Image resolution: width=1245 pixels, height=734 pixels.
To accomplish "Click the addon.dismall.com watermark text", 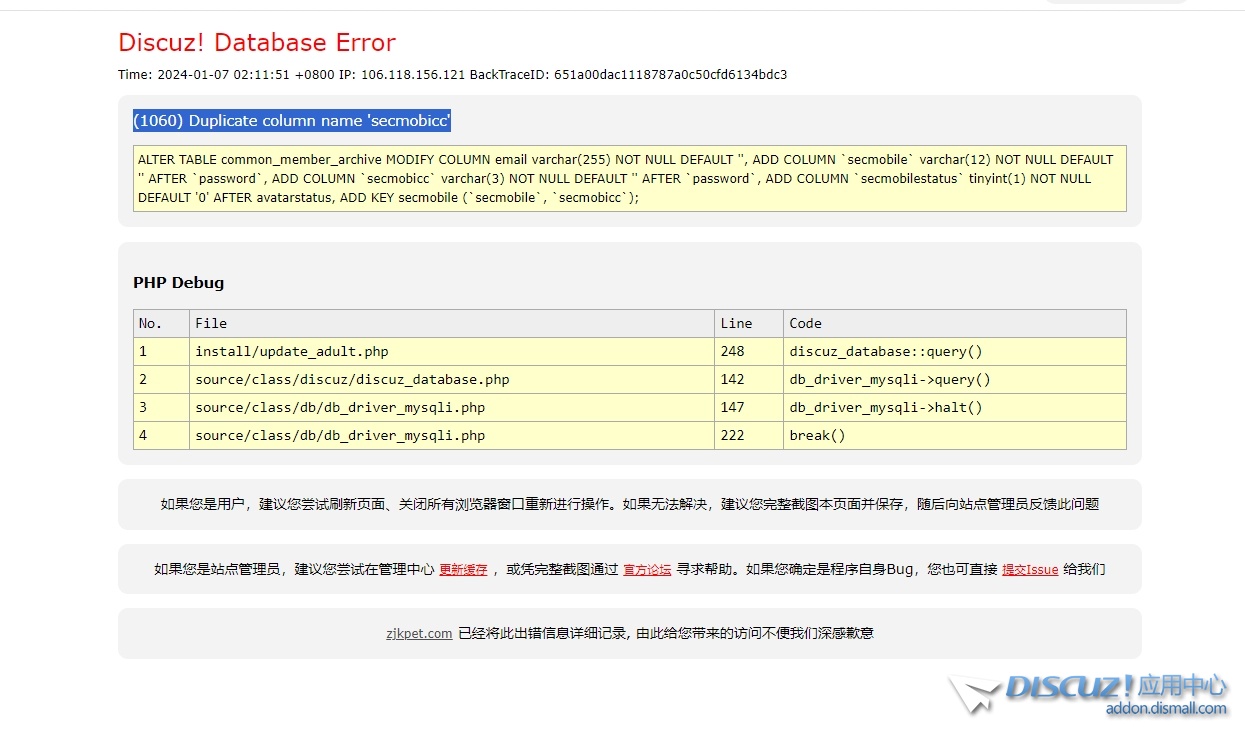I will [x=1165, y=709].
